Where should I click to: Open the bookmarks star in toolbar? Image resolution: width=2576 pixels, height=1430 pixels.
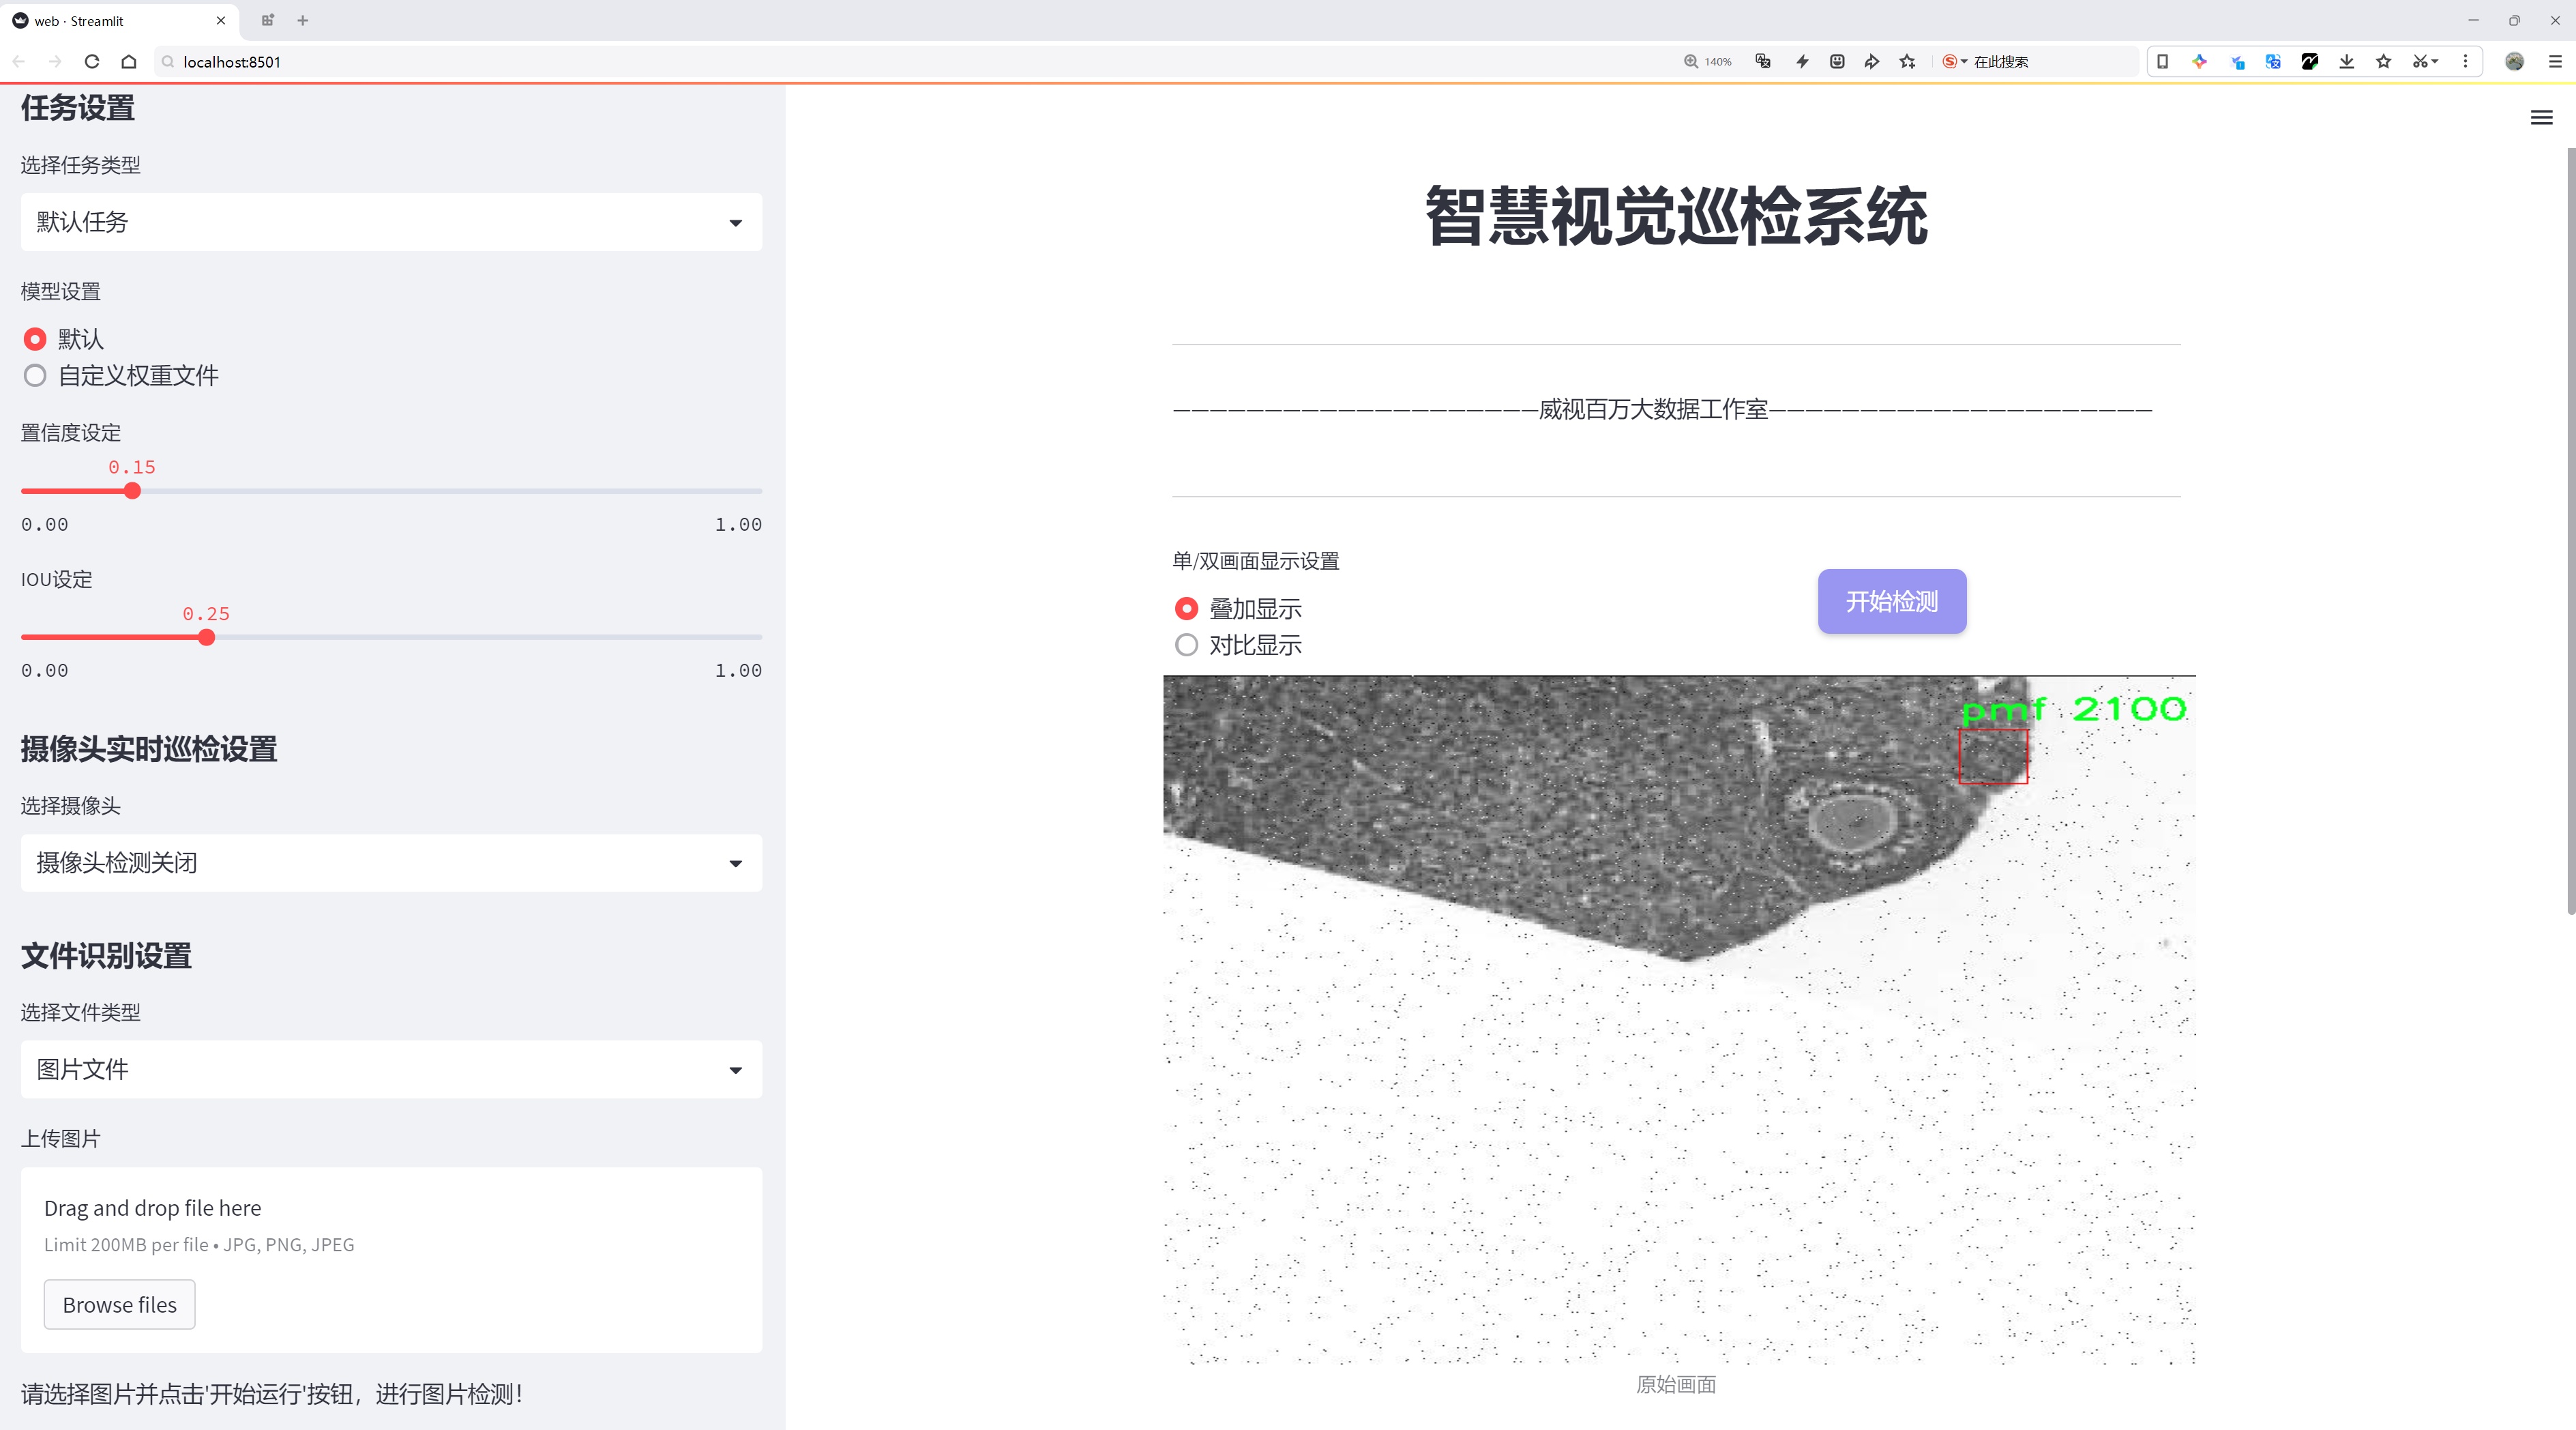point(2384,62)
